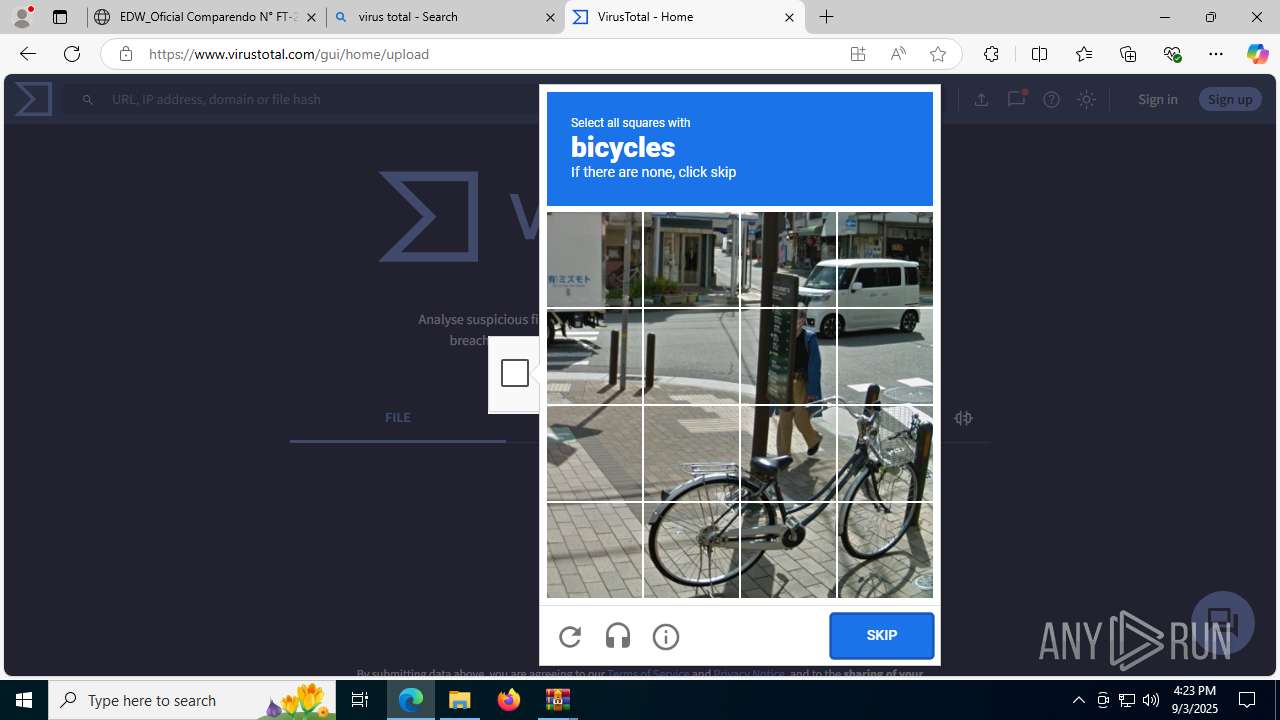Screen dimensions: 1280x720
Task: Open a new browser tab
Action: [827, 17]
